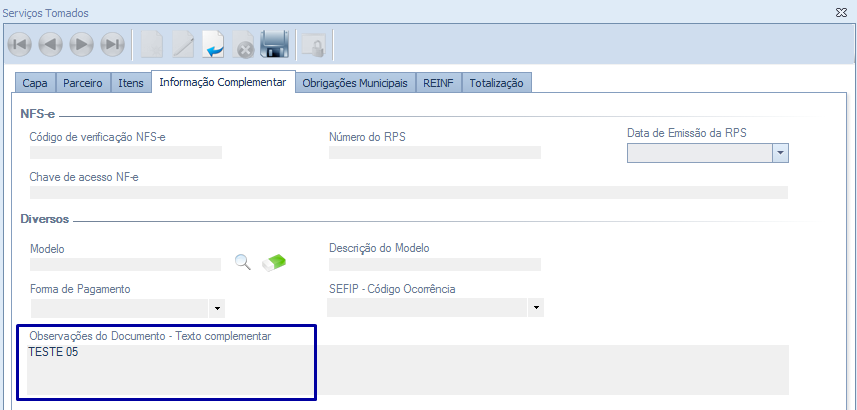Go to the next record
Viewport: 857px width, 410px height.
[81, 45]
